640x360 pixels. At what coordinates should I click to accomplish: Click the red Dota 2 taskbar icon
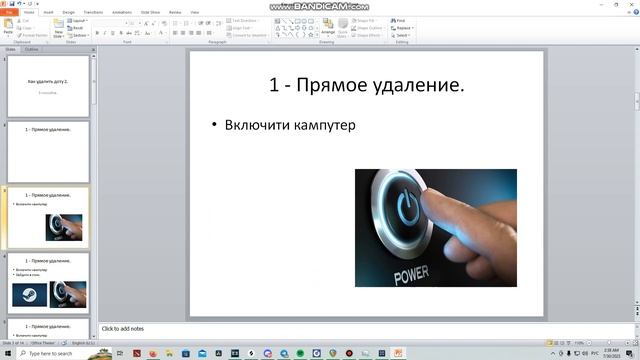(137, 353)
